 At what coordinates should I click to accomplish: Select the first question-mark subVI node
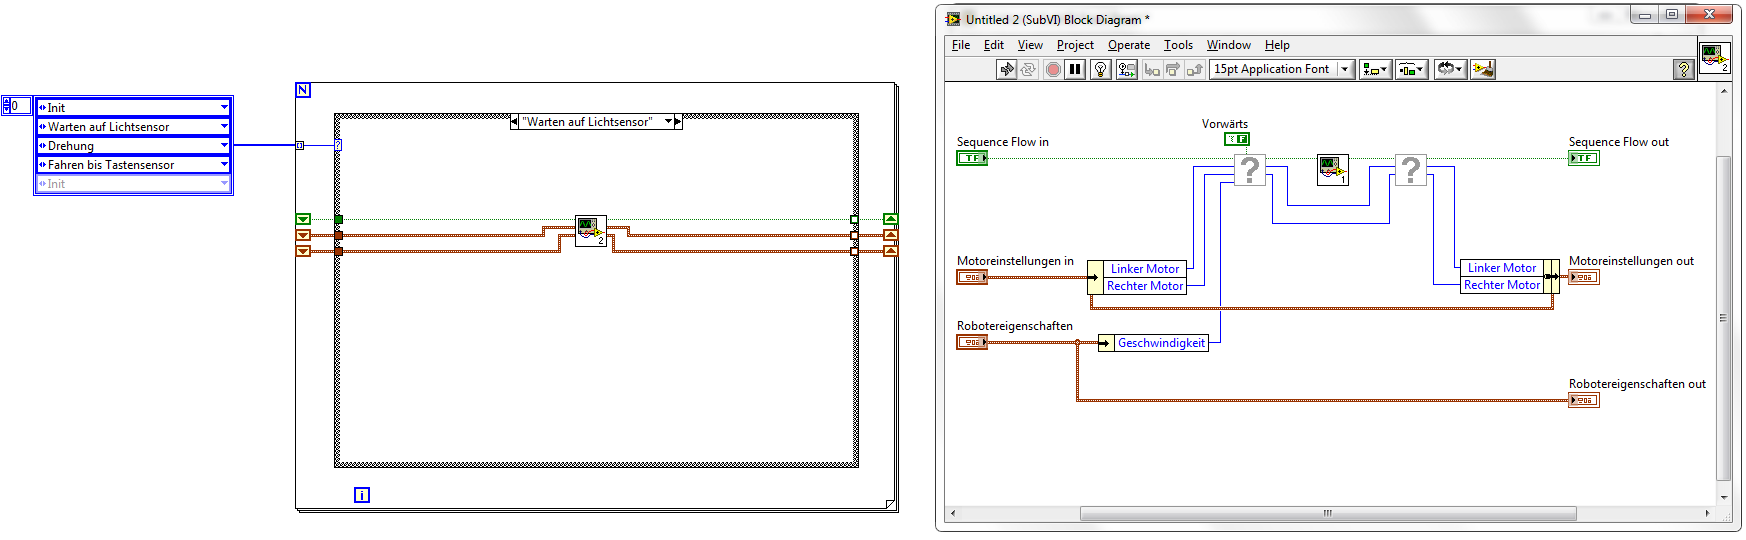click(1250, 170)
